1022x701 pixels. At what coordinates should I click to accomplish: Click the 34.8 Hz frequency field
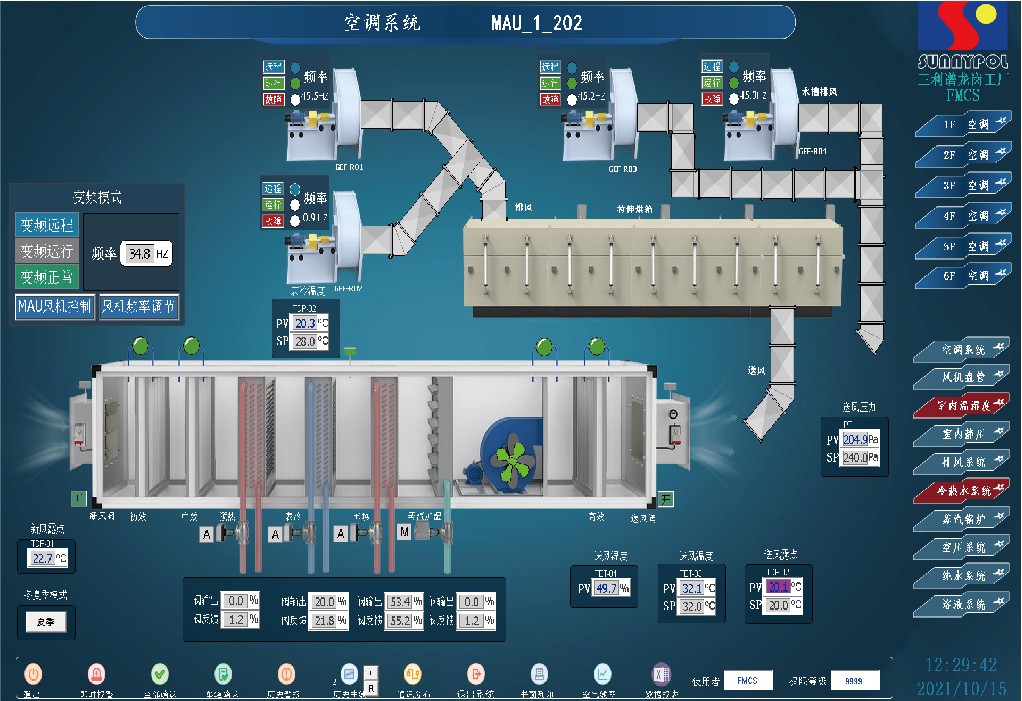click(x=145, y=254)
